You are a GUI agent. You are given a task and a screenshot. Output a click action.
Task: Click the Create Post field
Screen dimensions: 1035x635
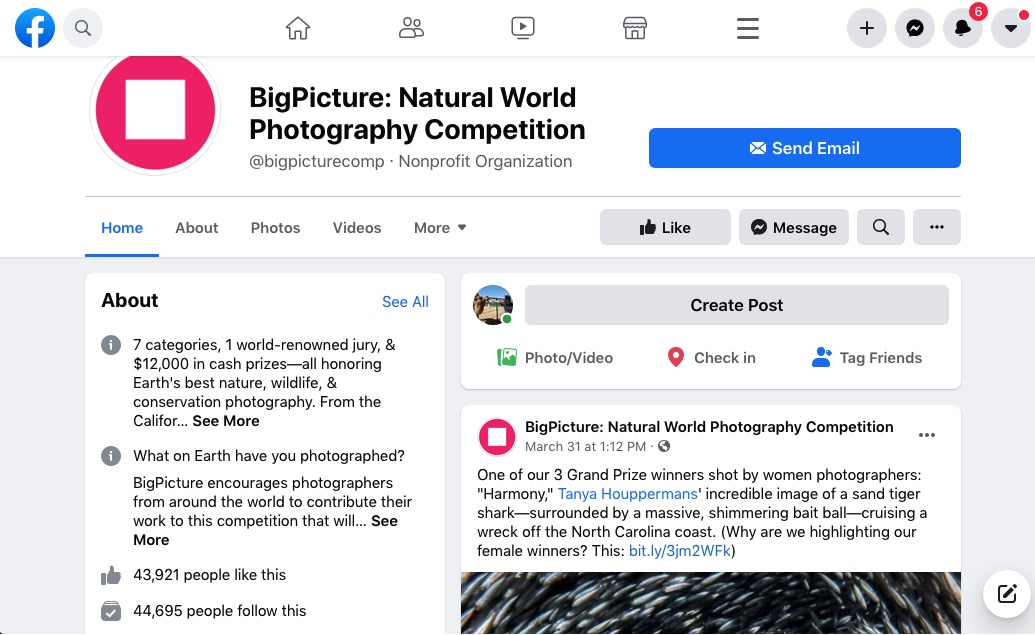(x=737, y=305)
